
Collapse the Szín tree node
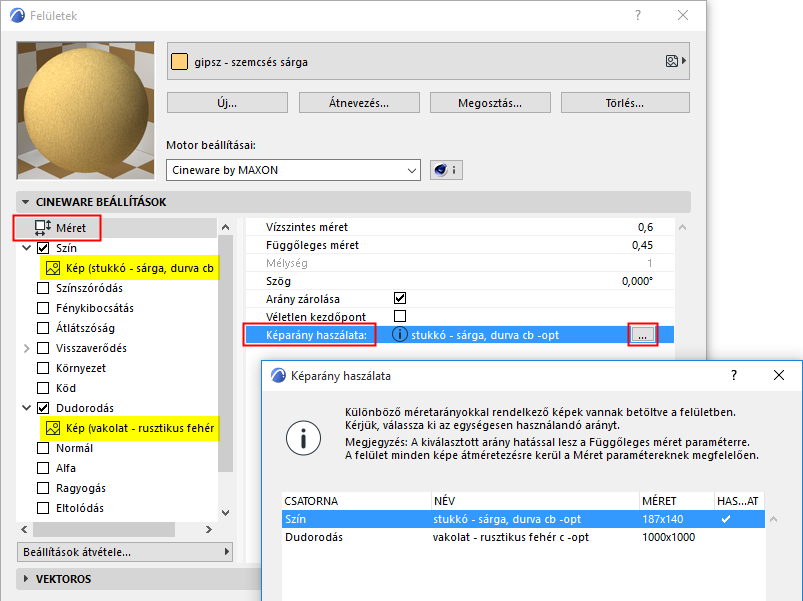tap(27, 248)
